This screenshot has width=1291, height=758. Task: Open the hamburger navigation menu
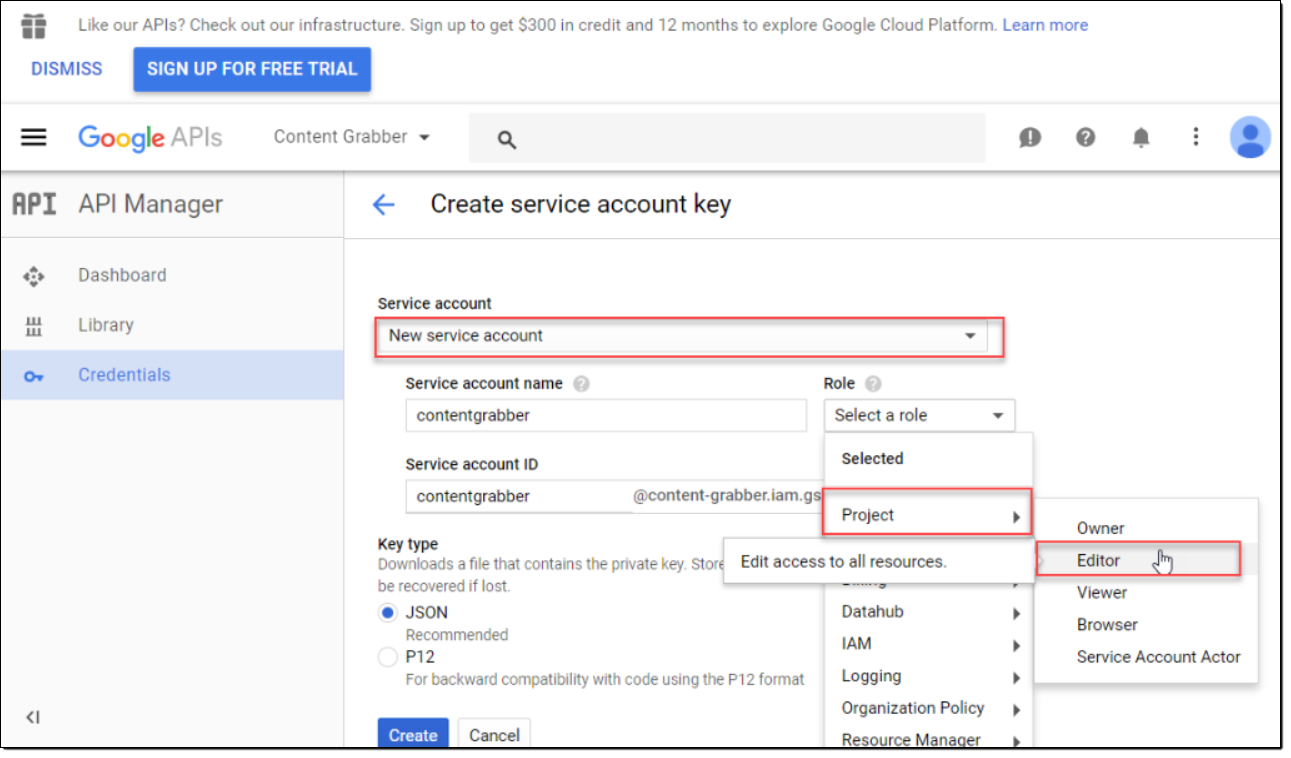point(34,137)
